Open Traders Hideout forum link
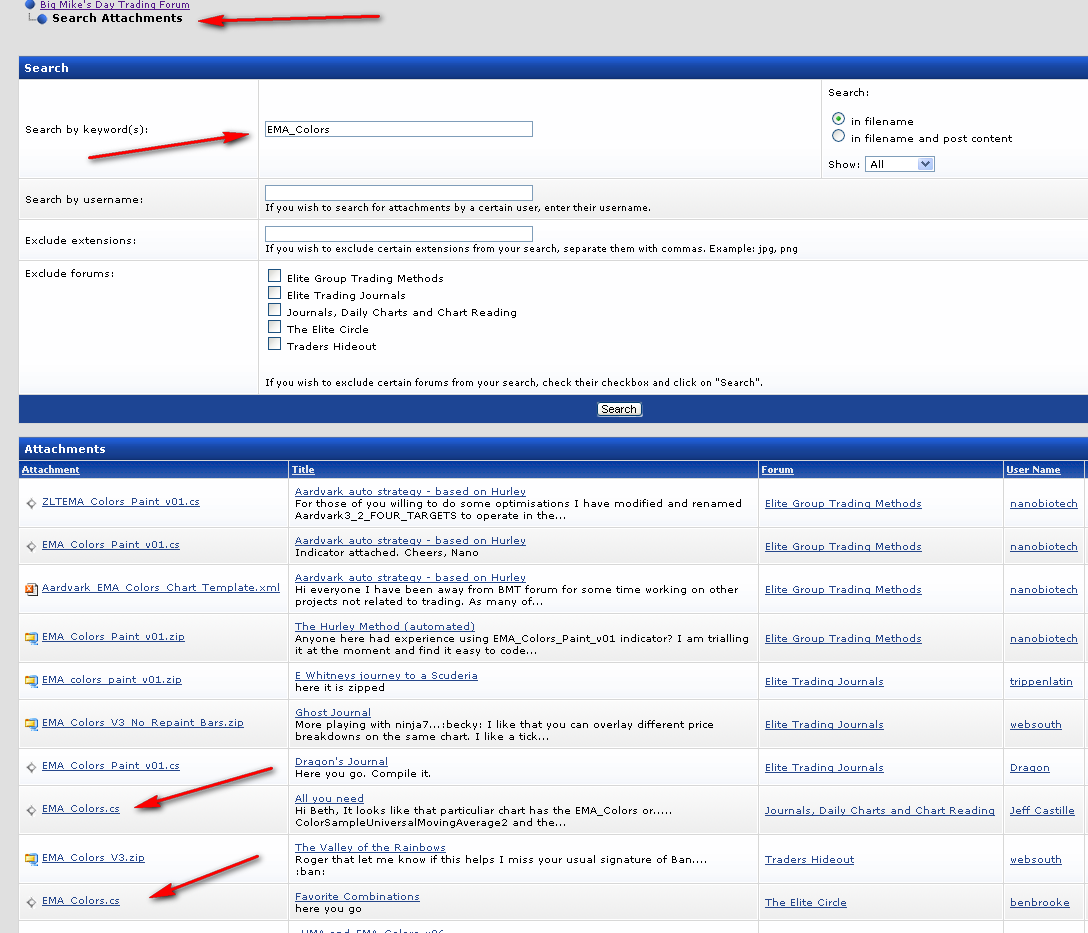1088x933 pixels. pyautogui.click(x=809, y=859)
